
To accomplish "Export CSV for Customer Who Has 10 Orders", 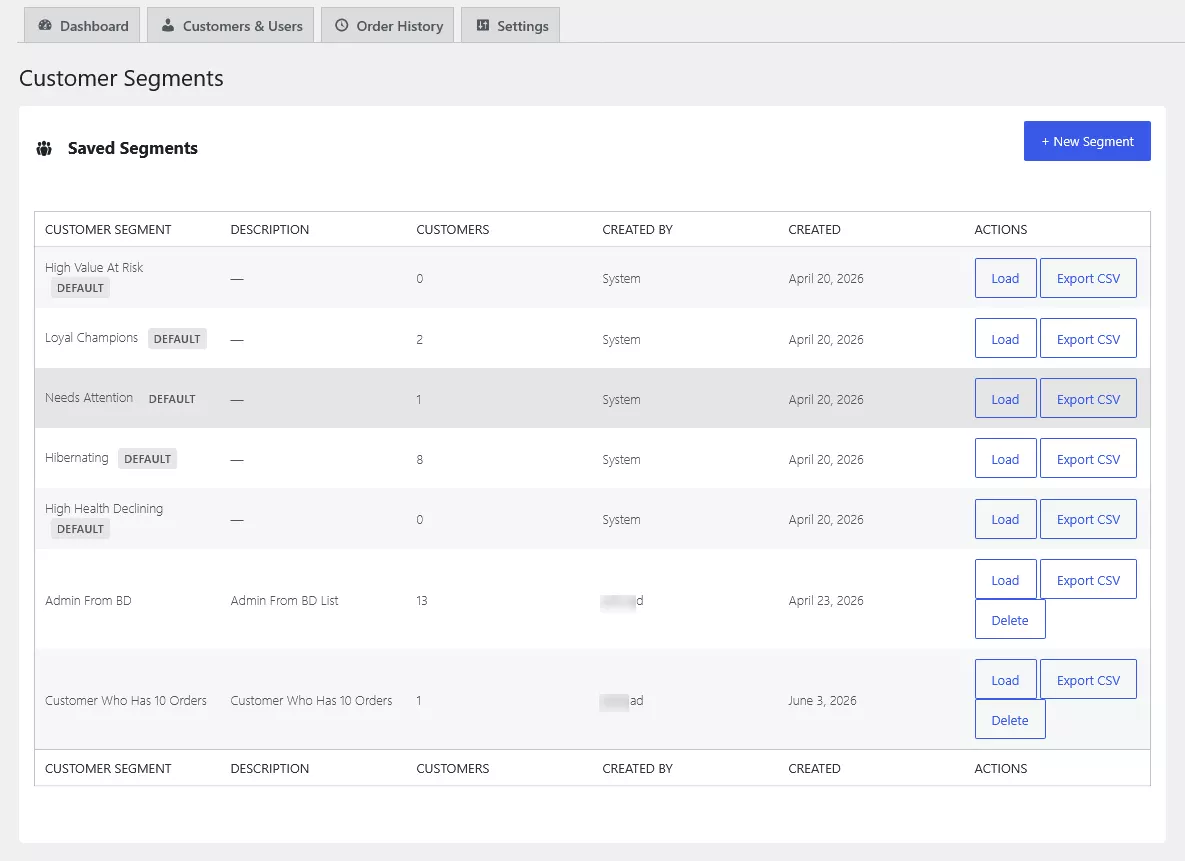I will click(1088, 680).
